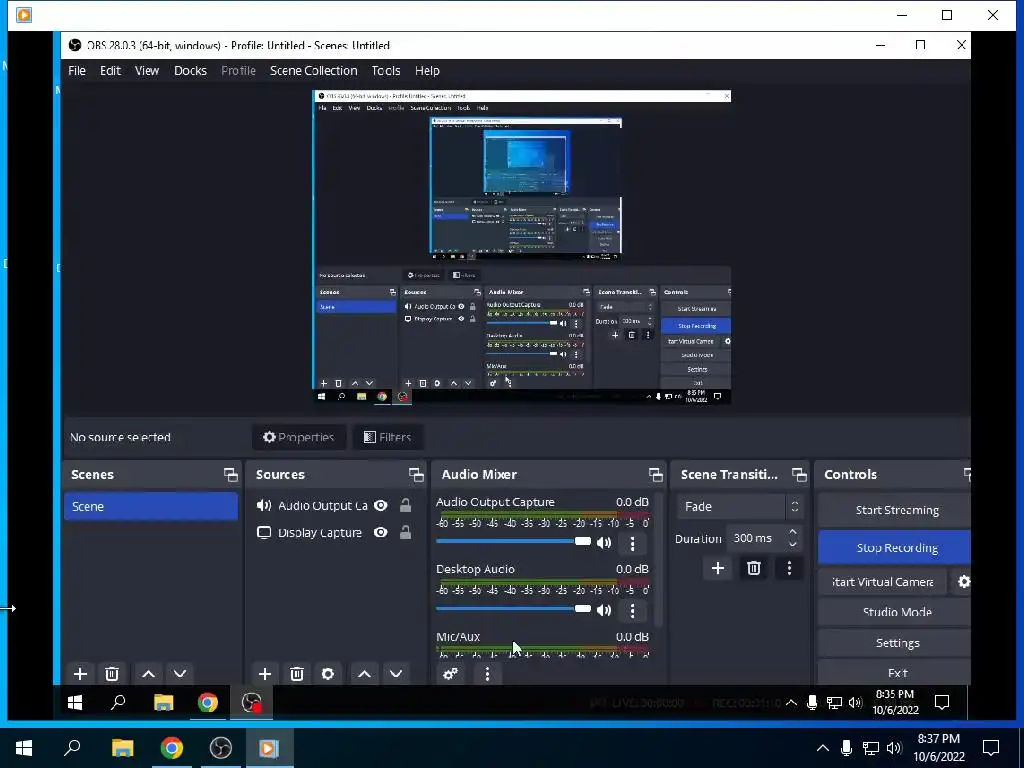Remove the selected source
Viewport: 1024px width, 768px height.
tap(296, 673)
